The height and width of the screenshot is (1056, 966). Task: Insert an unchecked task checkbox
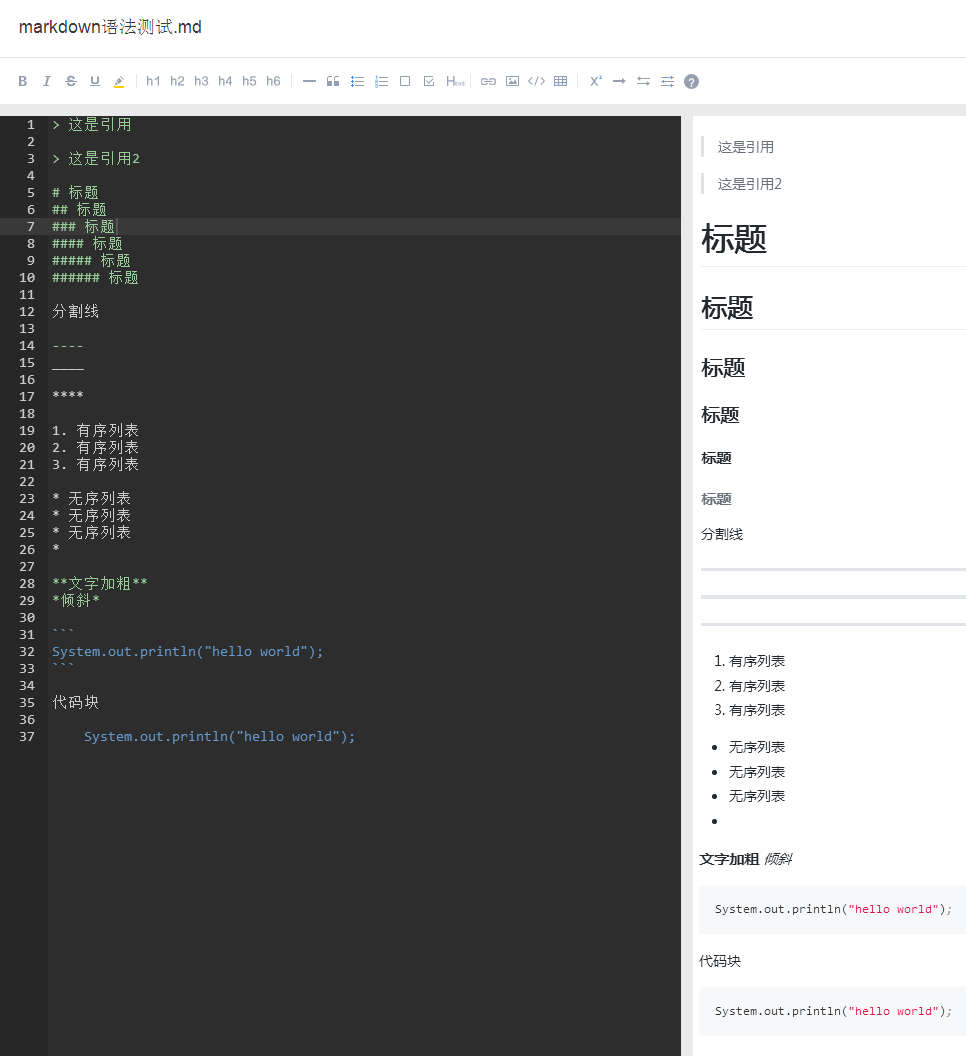pyautogui.click(x=405, y=81)
